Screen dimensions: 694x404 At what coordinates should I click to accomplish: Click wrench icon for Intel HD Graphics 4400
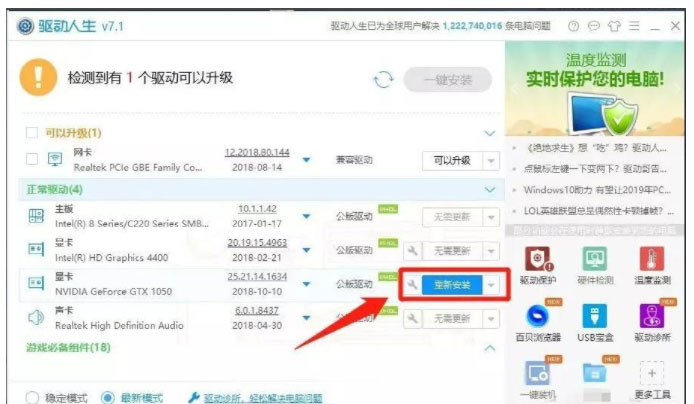tap(412, 251)
